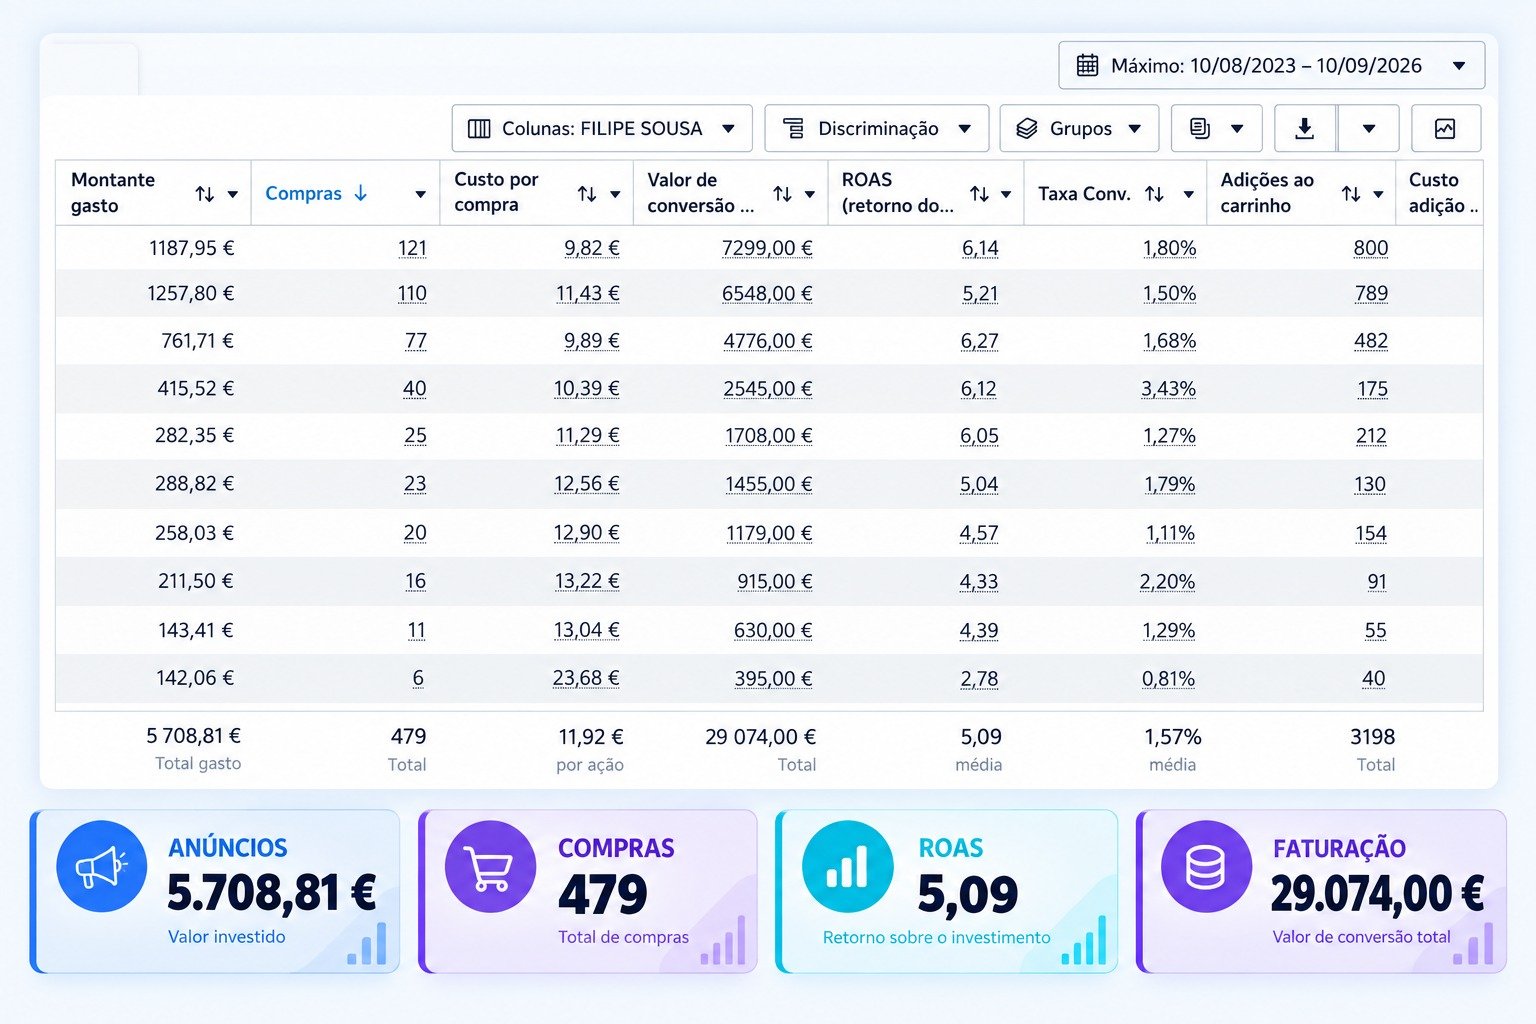Open the chart view icon button
The image size is (1536, 1024).
(1445, 129)
